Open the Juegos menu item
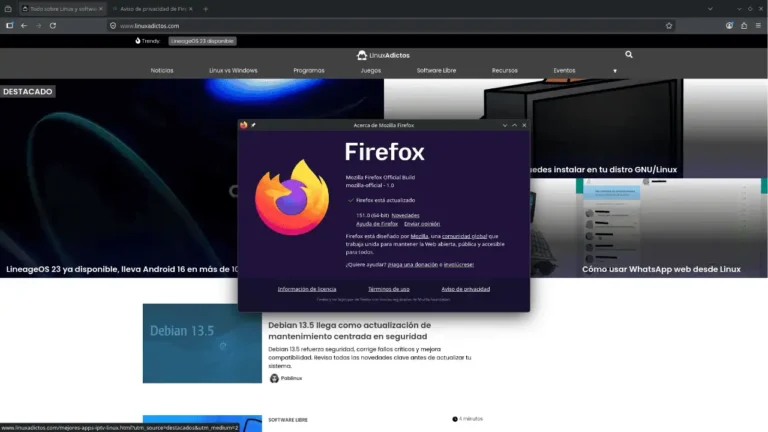The height and width of the screenshot is (432, 768). 371,71
